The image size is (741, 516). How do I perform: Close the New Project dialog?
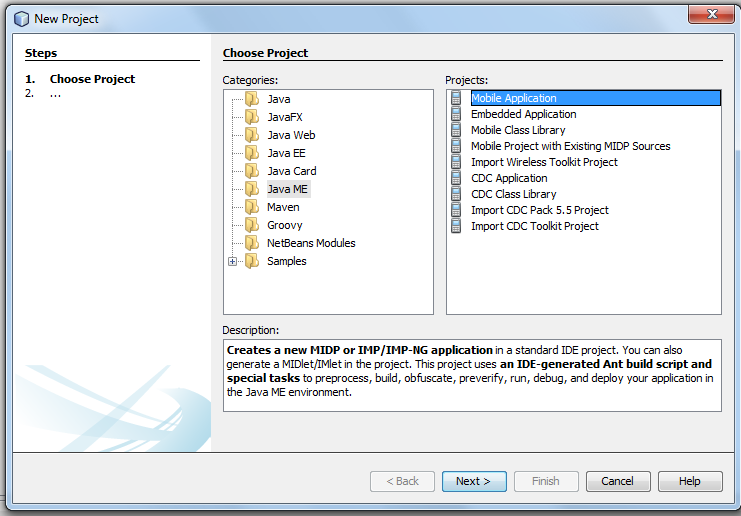711,14
